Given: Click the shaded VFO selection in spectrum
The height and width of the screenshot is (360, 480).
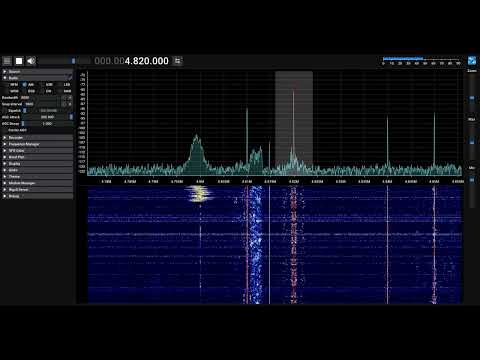Looking at the screenshot, I should 294,123.
